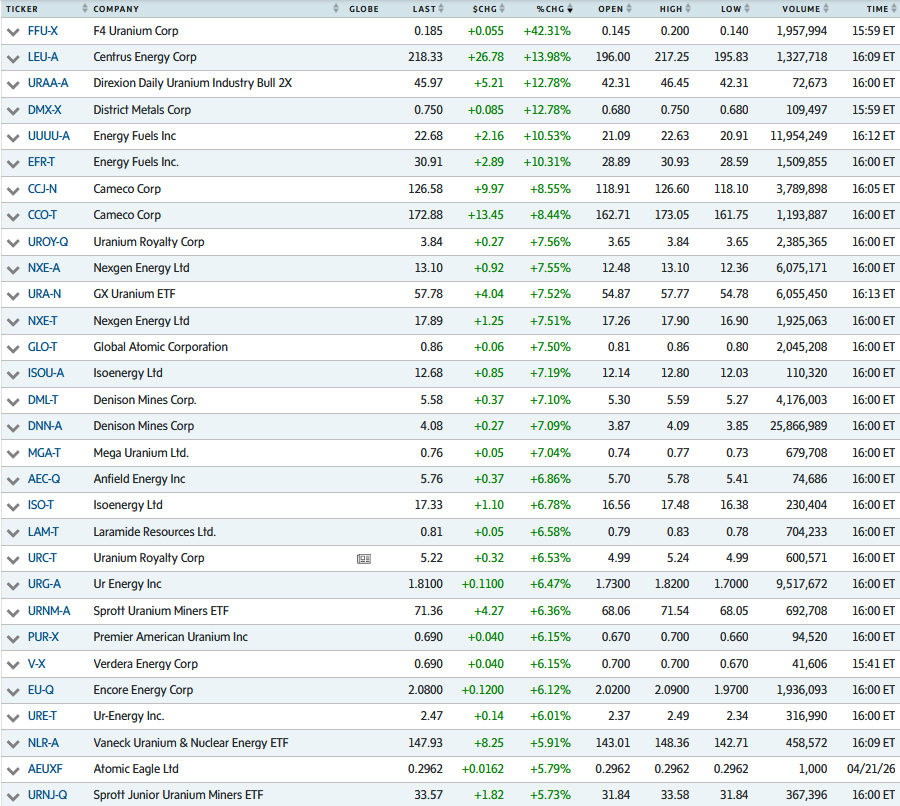Click the 04/21/26 time cell
900x806 pixels.
click(x=871, y=769)
